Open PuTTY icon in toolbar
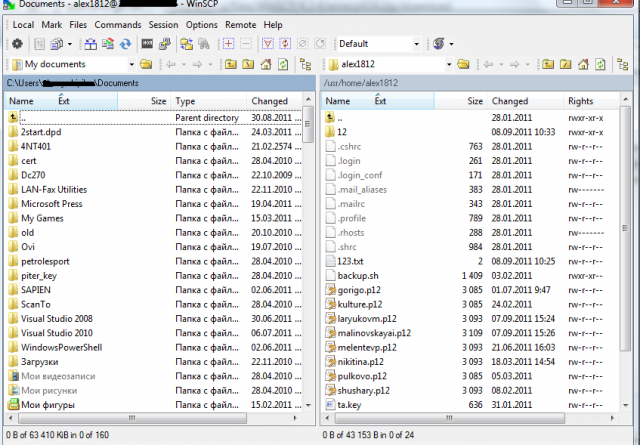The image size is (640, 445). click(x=164, y=44)
